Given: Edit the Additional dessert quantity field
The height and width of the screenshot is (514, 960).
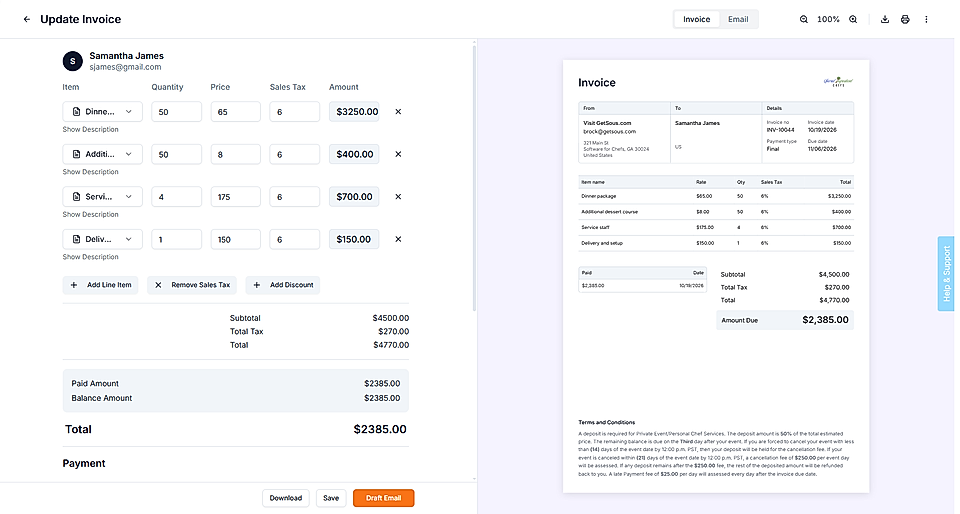Looking at the screenshot, I should [176, 154].
